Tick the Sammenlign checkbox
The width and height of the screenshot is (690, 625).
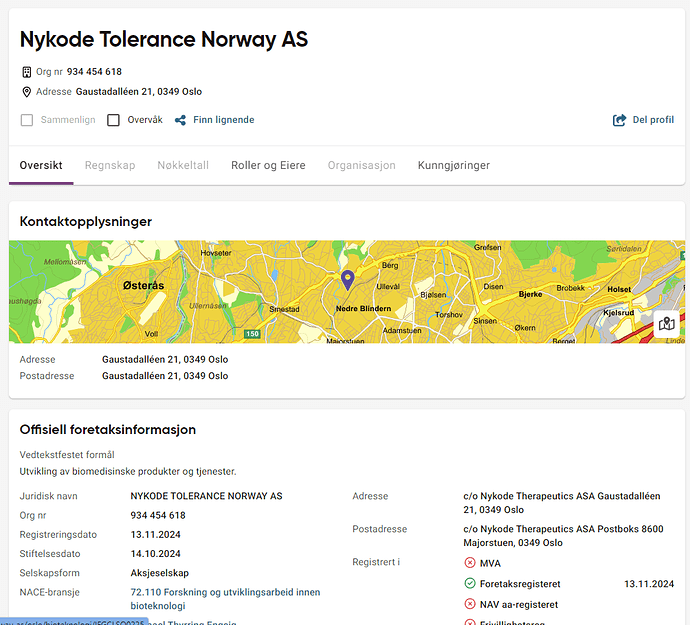point(27,120)
